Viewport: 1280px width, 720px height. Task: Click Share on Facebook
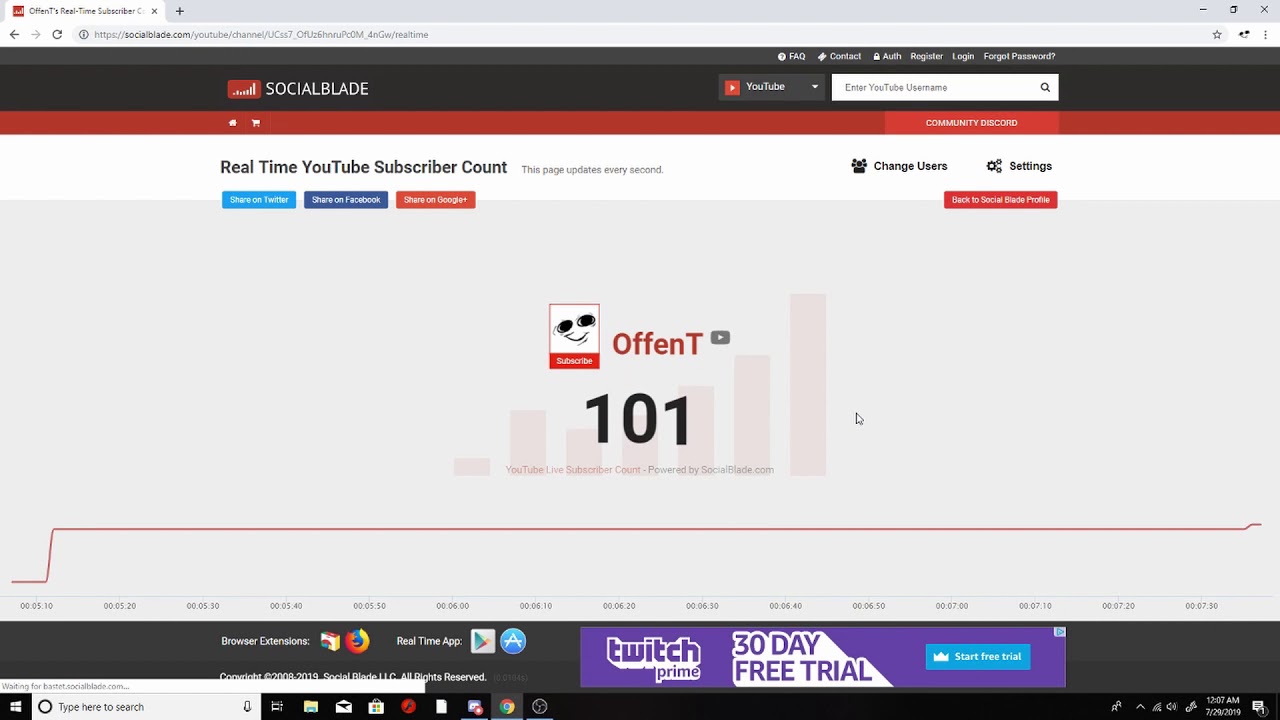click(346, 200)
